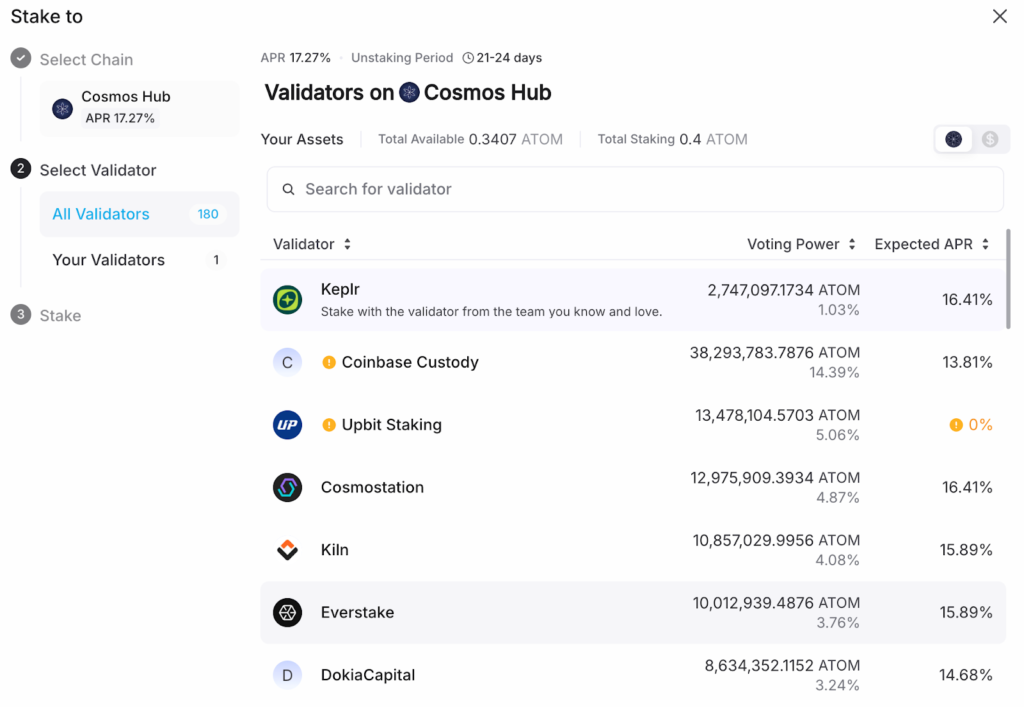The image size is (1024, 707).
Task: Sort list by Voting Power
Action: (x=801, y=244)
